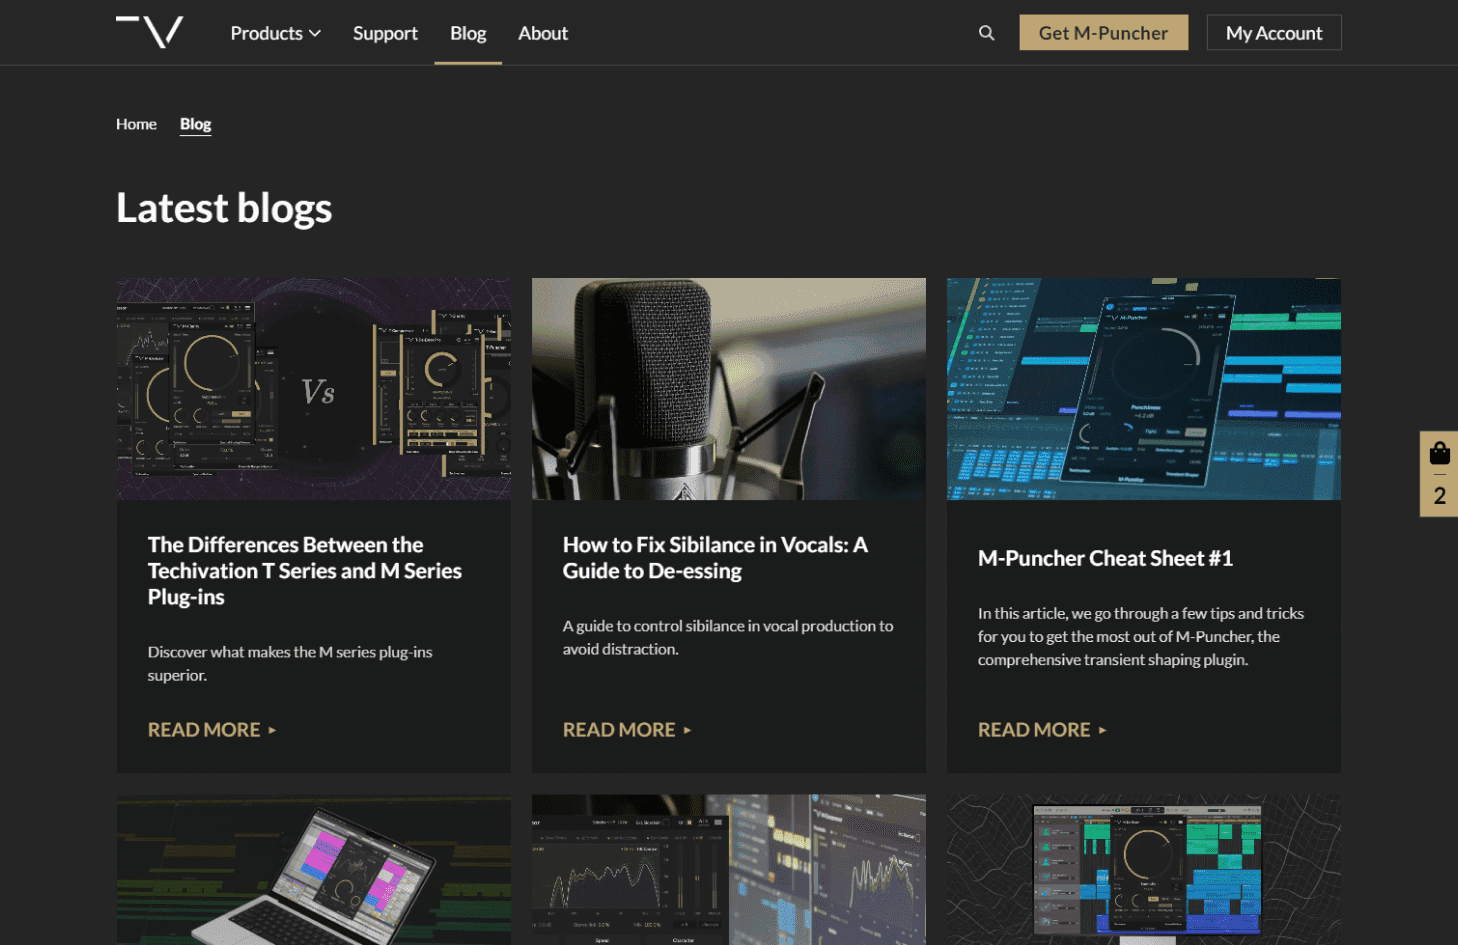Image resolution: width=1458 pixels, height=945 pixels.
Task: Click the Blog breadcrumb link
Action: (x=195, y=124)
